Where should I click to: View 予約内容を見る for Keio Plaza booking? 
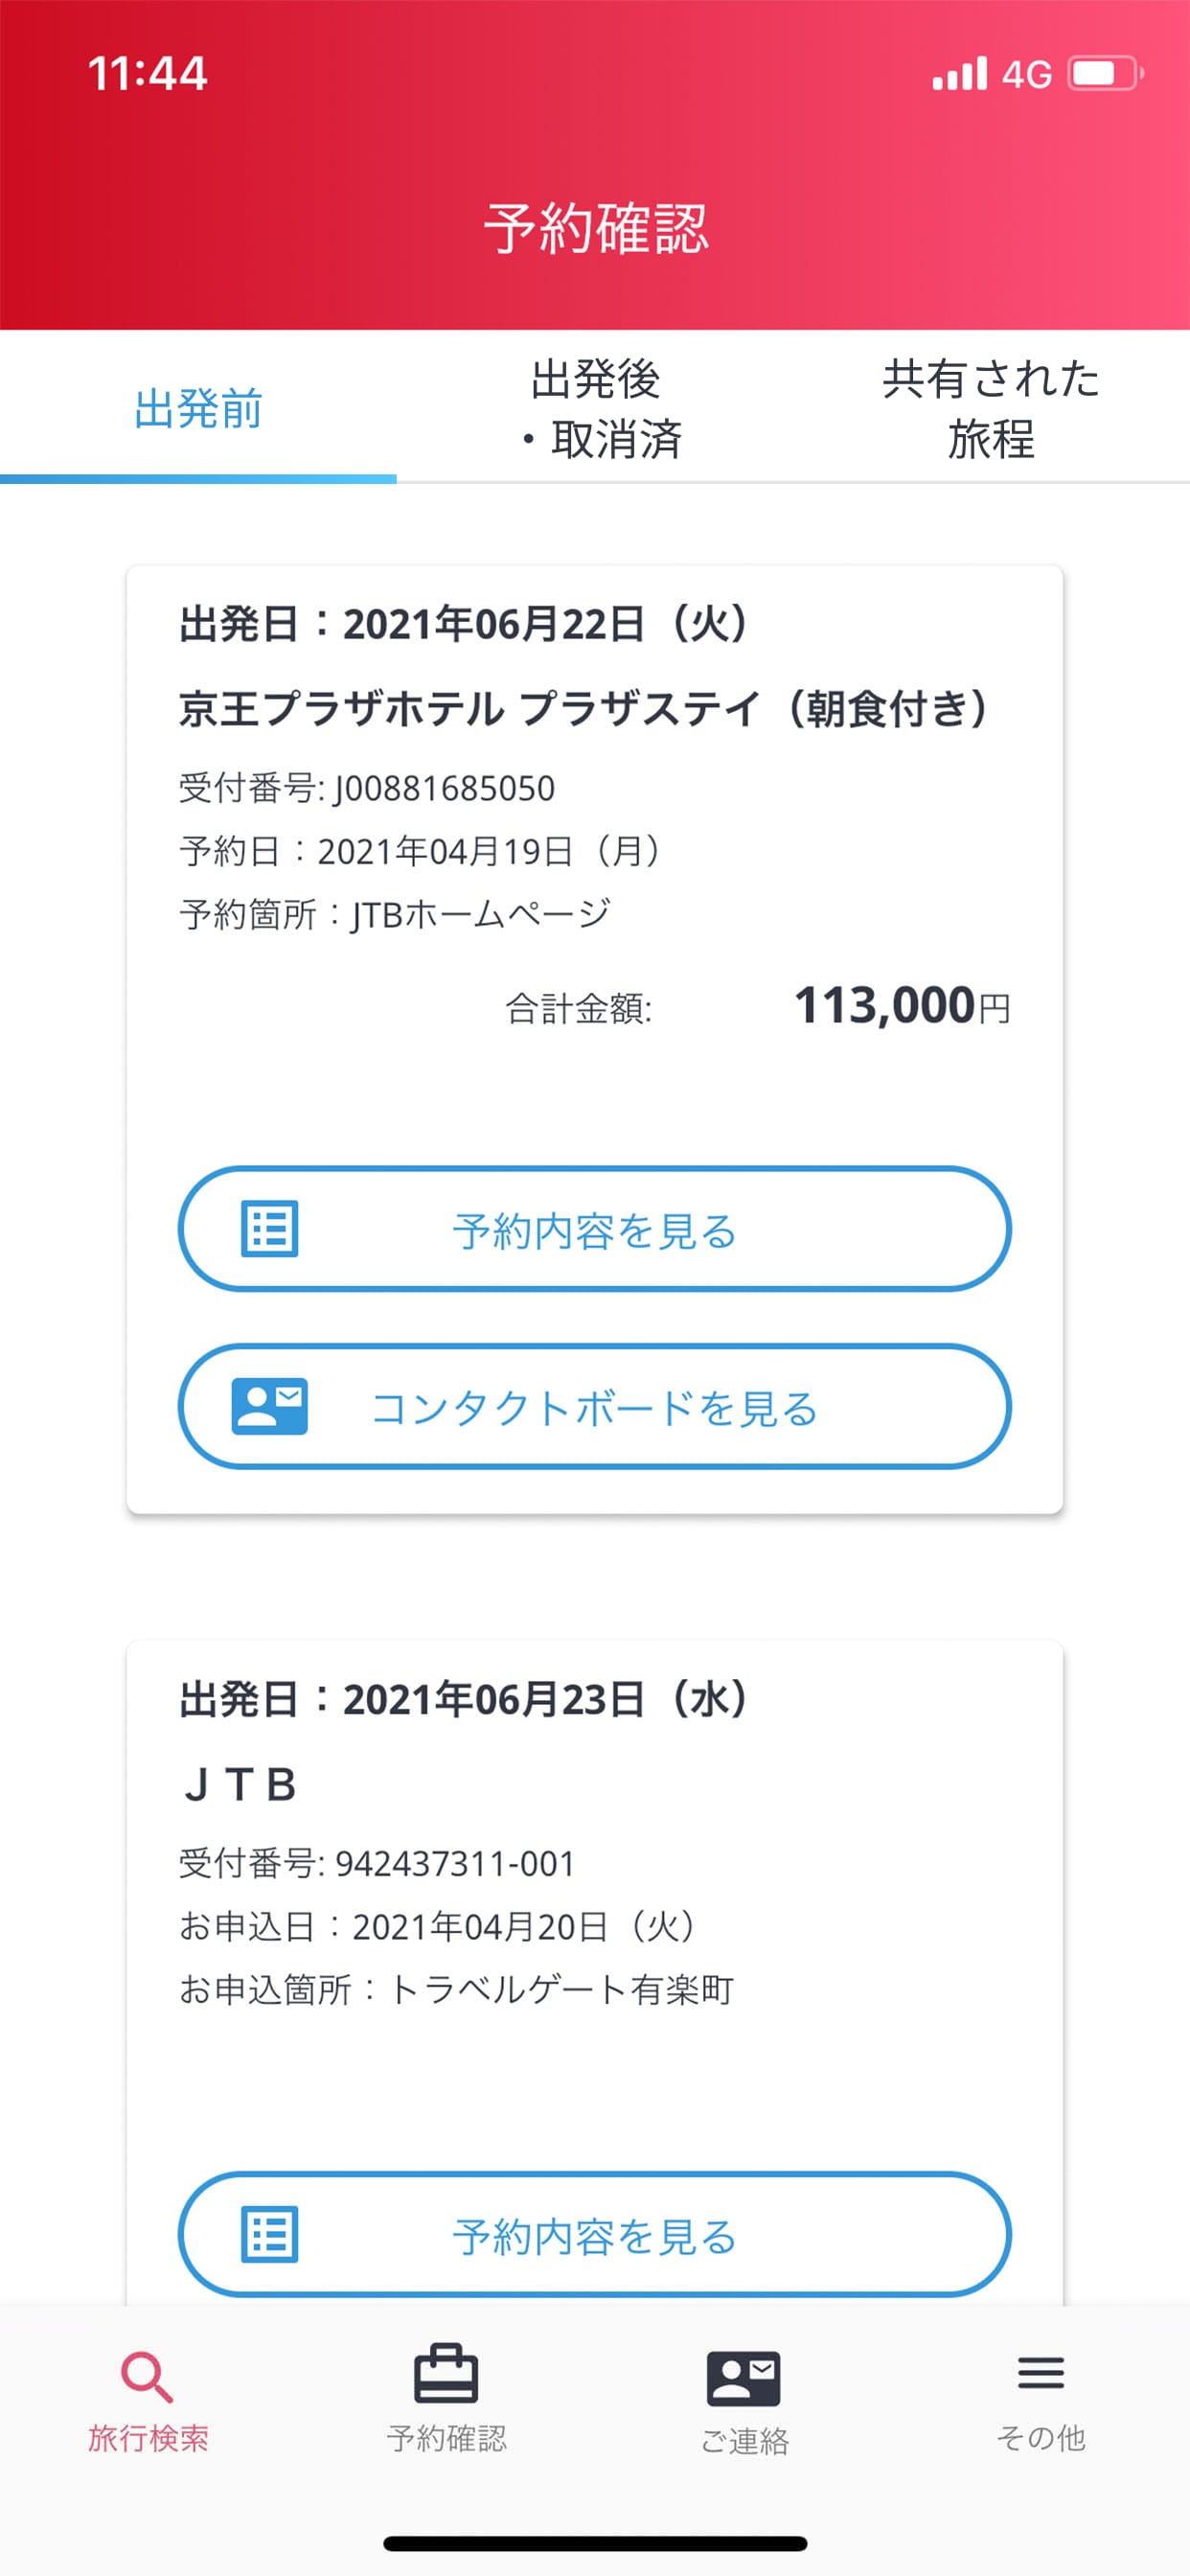point(595,1229)
